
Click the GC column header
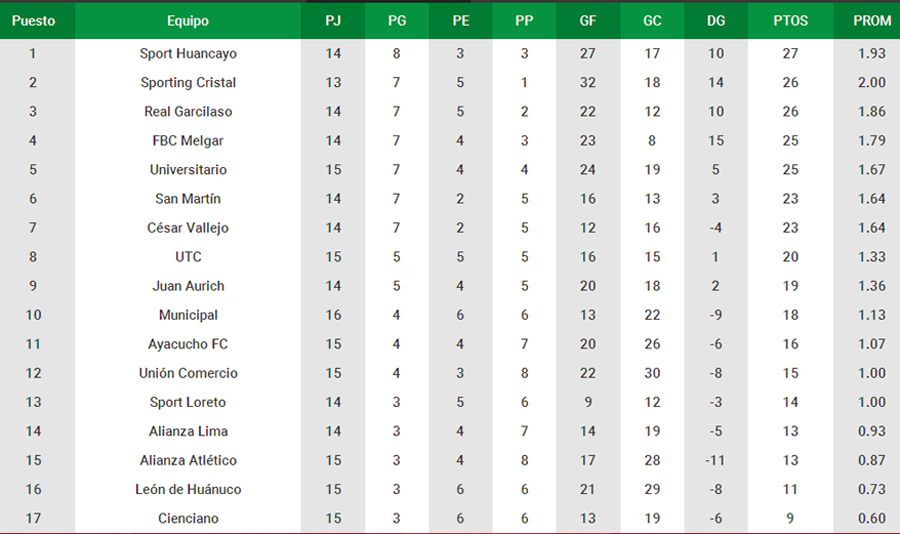pyautogui.click(x=652, y=21)
